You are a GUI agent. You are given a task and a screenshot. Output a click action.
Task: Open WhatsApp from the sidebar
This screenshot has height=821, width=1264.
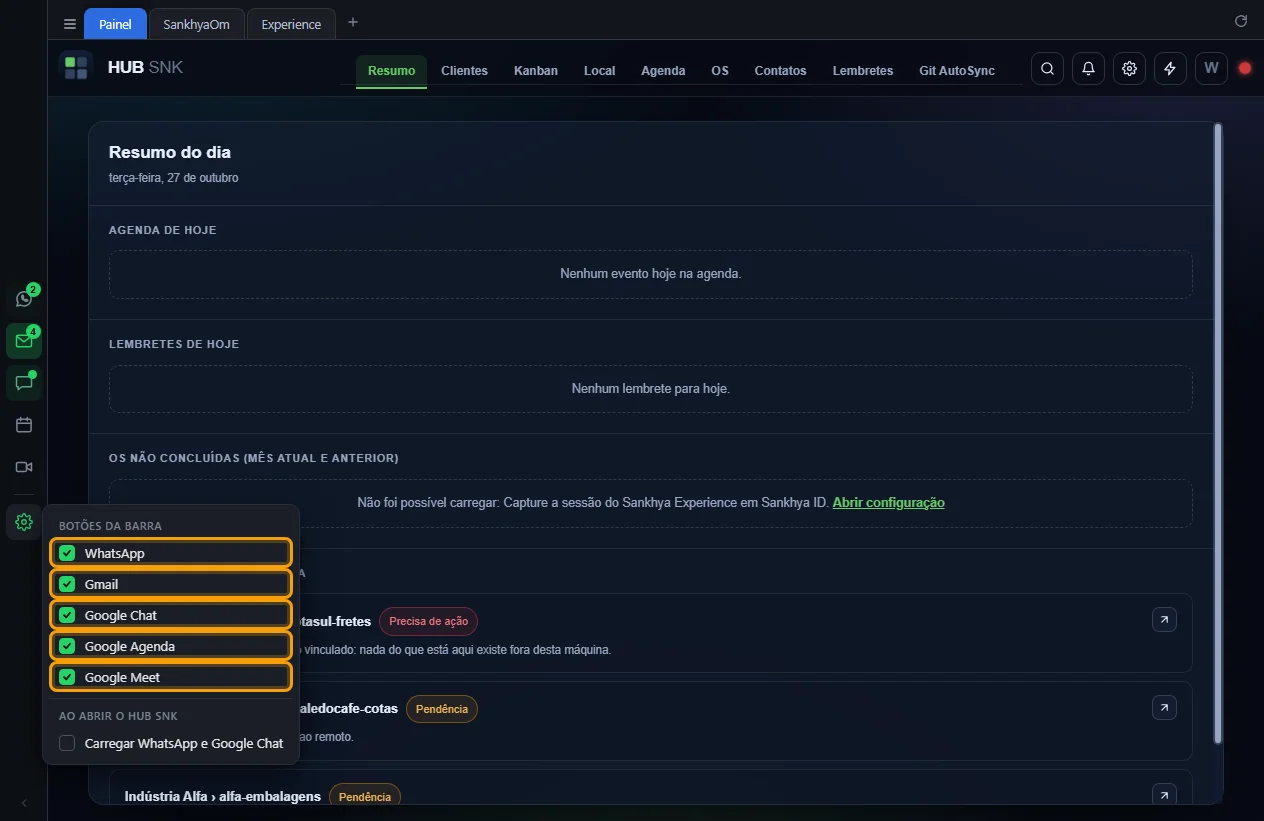(x=24, y=298)
